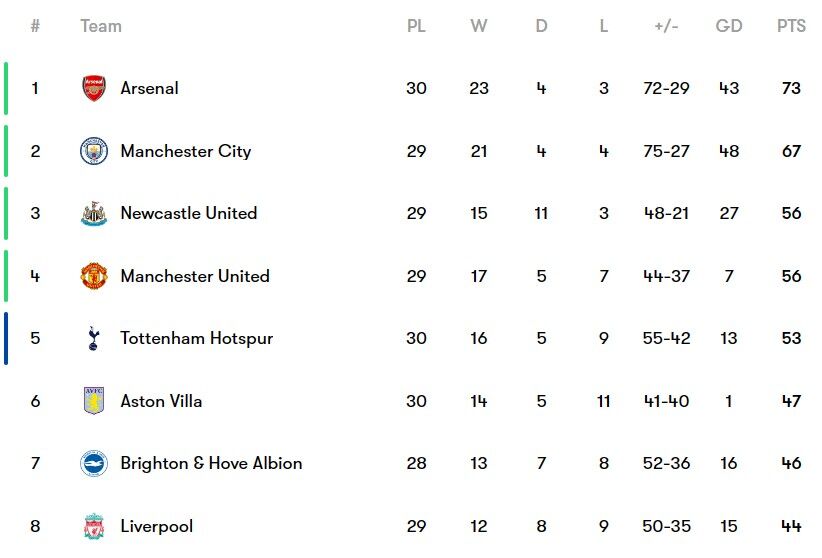
Task: Click the W column header
Action: (x=479, y=26)
